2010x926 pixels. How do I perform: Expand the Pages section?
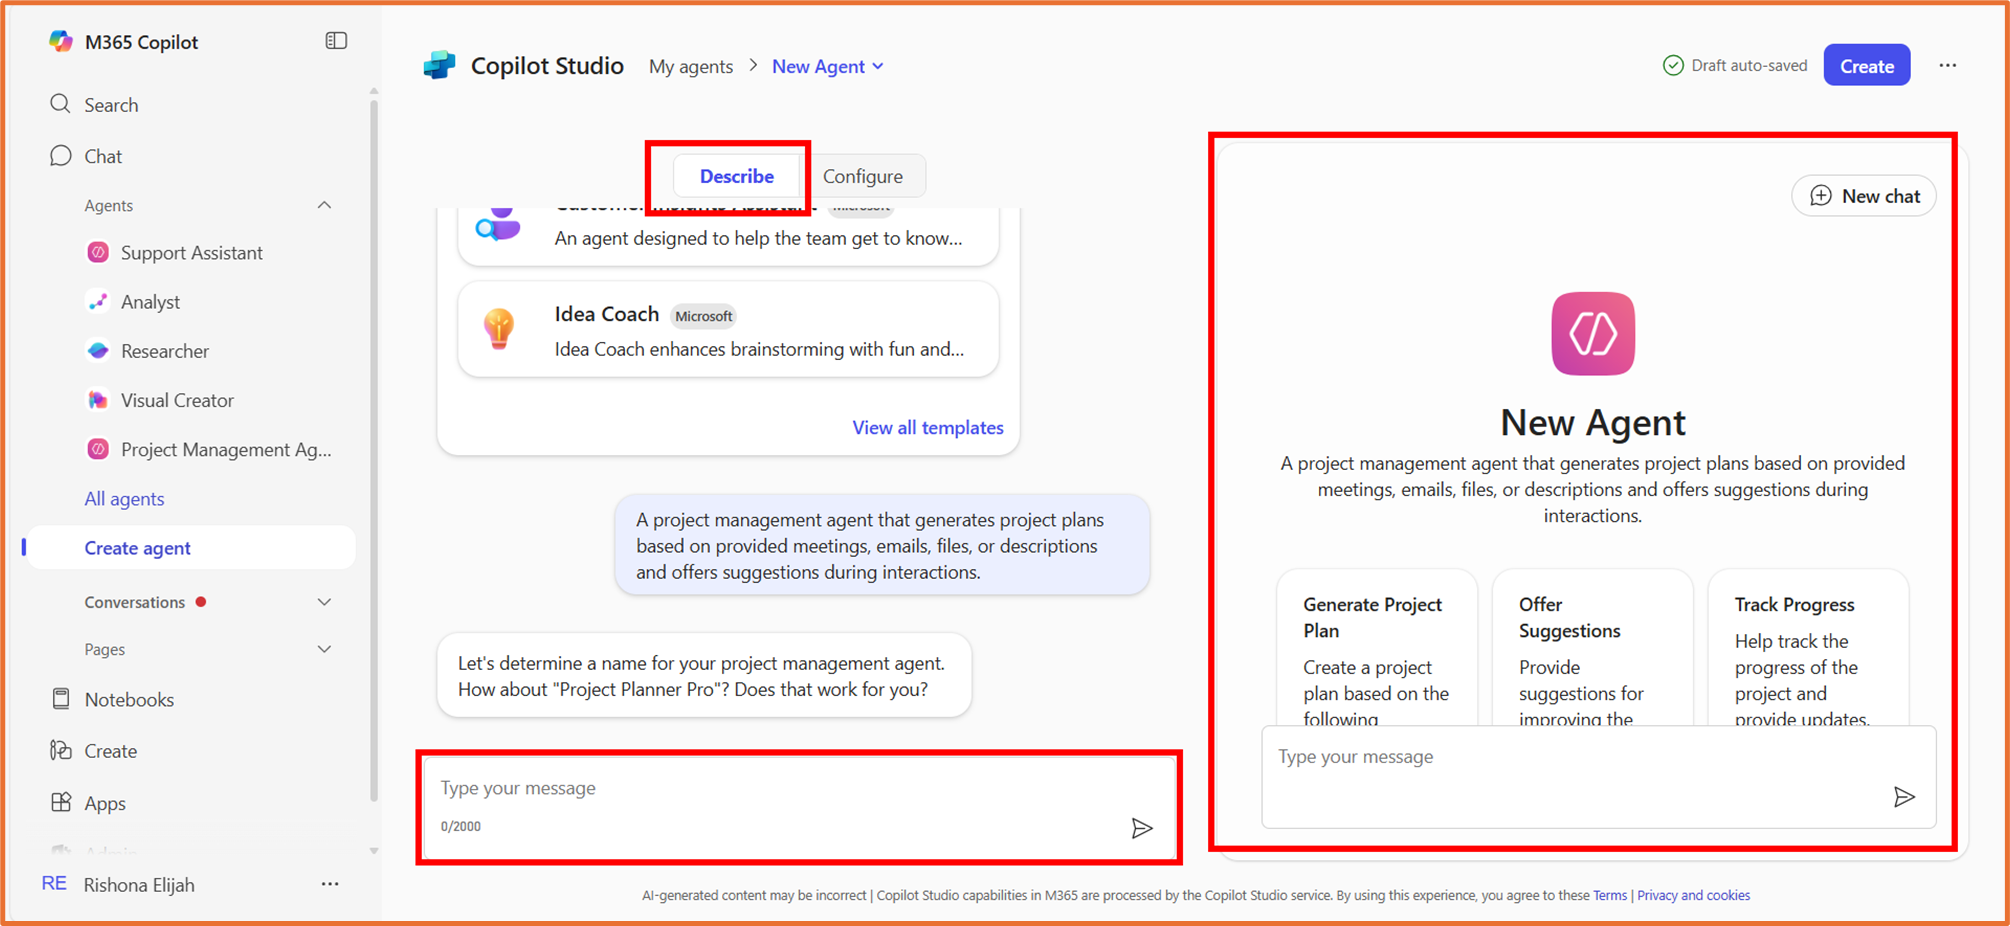tap(324, 648)
